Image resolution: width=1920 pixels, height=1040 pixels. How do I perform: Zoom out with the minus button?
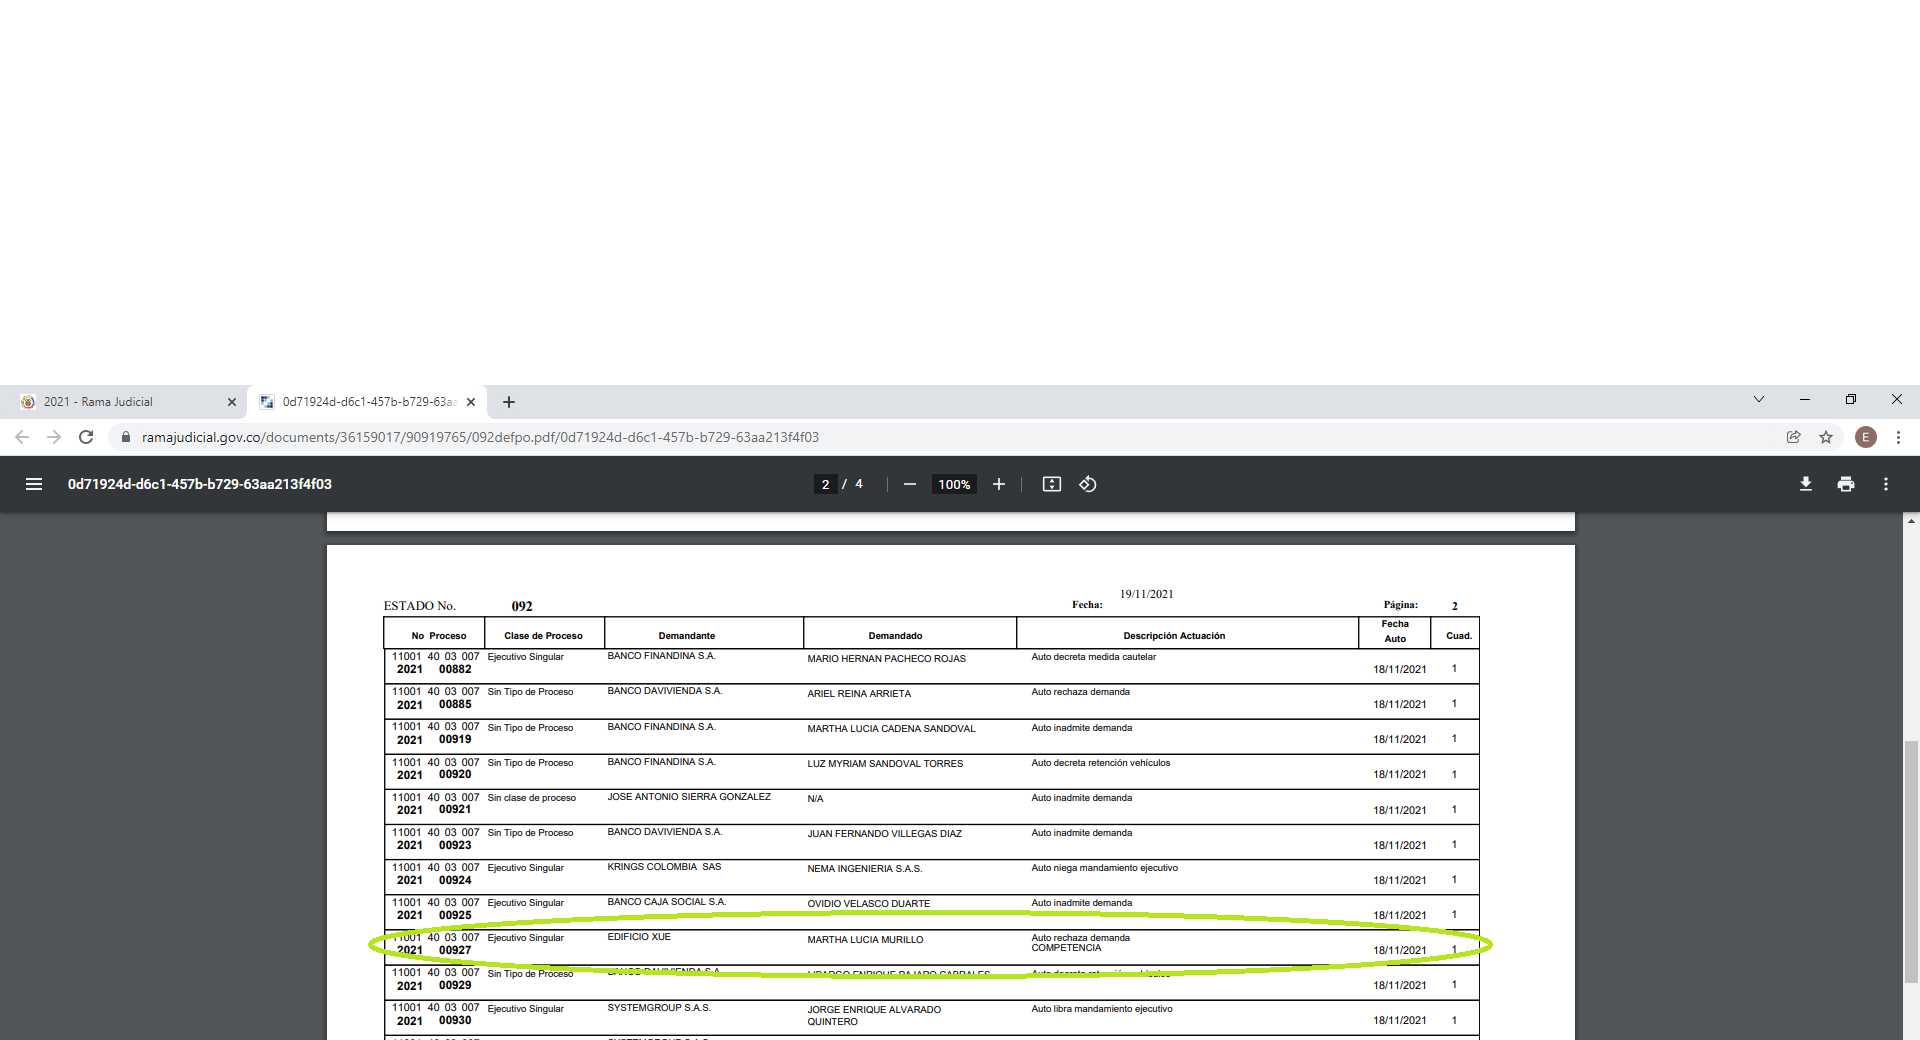click(x=909, y=484)
